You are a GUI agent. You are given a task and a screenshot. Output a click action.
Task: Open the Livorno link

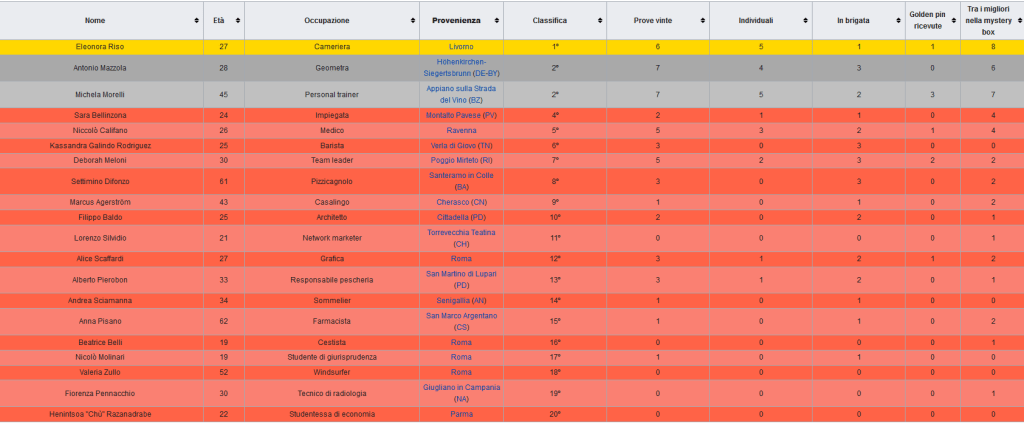(x=461, y=47)
